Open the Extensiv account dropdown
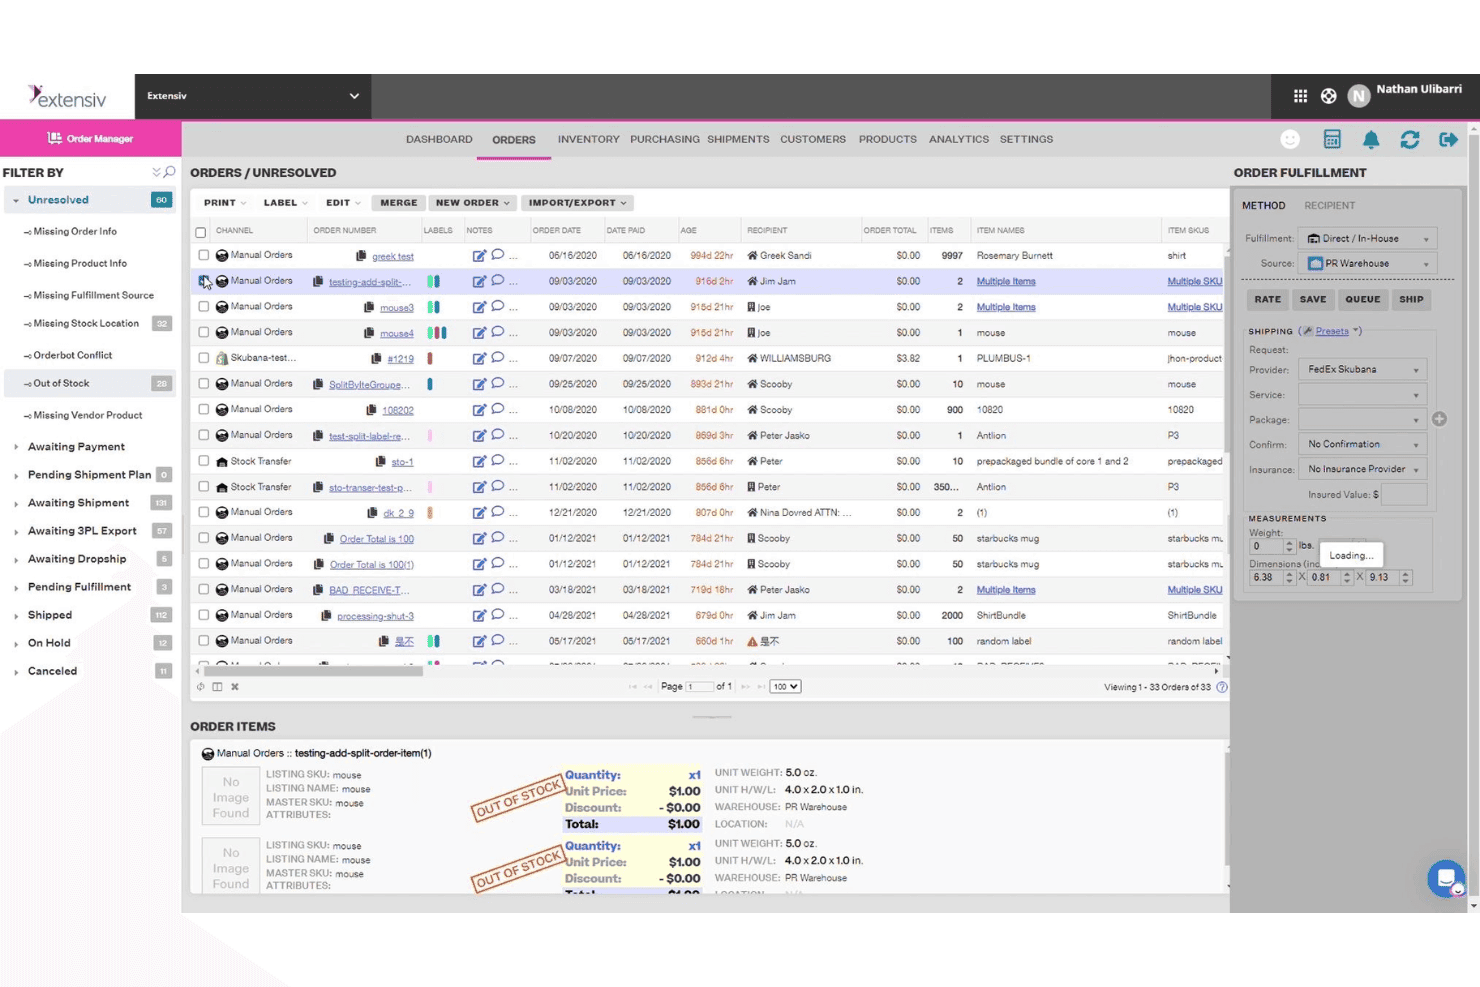 (x=253, y=96)
